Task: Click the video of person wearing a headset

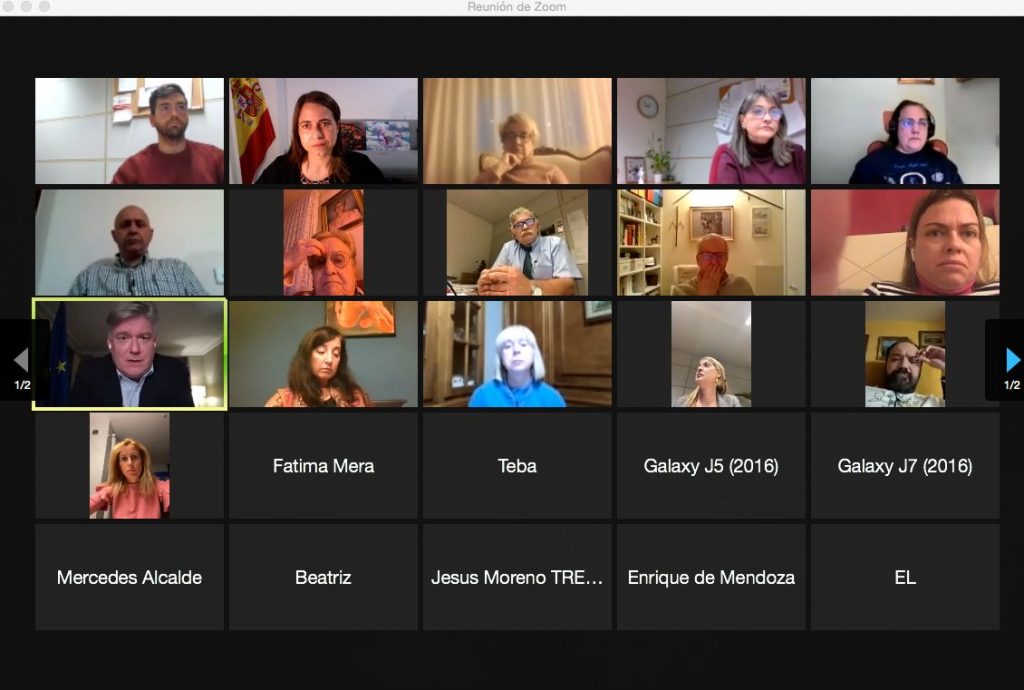Action: click(905, 131)
